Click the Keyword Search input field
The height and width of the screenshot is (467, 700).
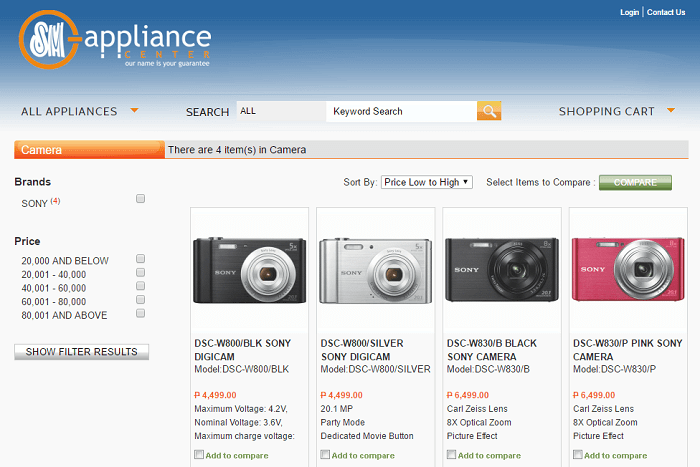click(400, 111)
